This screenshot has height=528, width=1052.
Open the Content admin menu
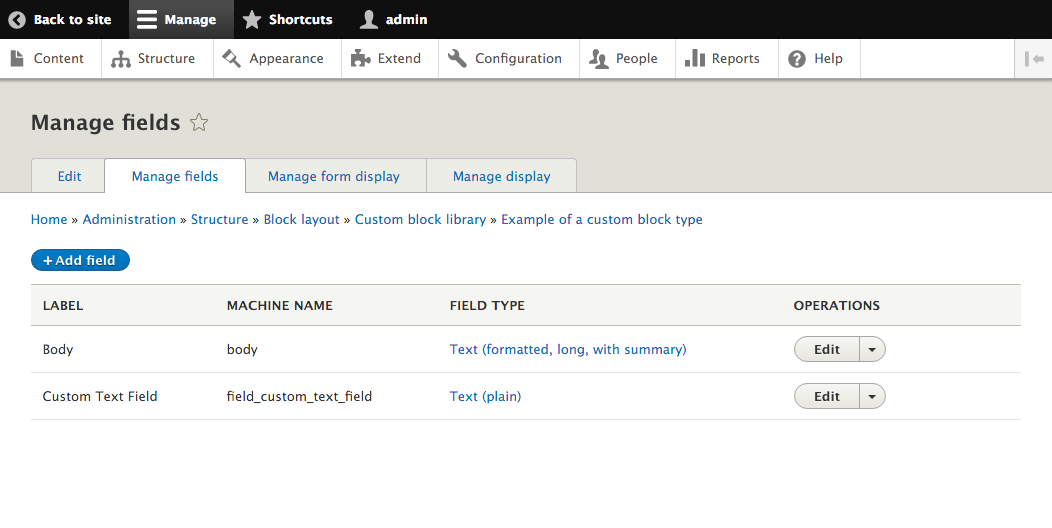click(x=48, y=59)
